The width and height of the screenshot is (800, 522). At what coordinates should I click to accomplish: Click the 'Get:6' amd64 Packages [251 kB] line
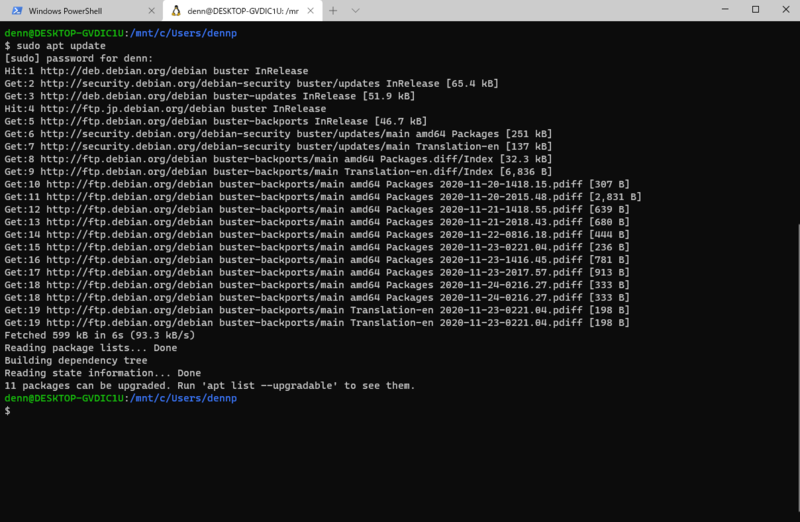click(x=278, y=134)
